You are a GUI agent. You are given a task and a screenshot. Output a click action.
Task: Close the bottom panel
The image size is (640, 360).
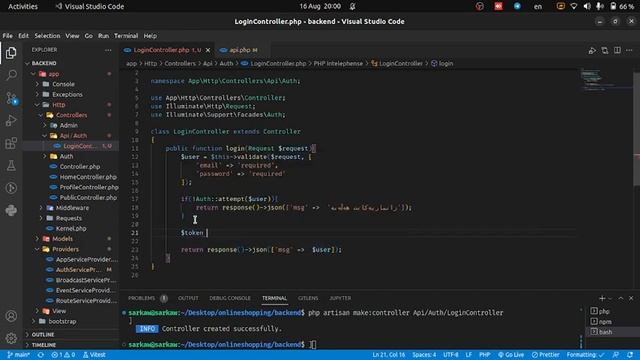pyautogui.click(x=631, y=298)
